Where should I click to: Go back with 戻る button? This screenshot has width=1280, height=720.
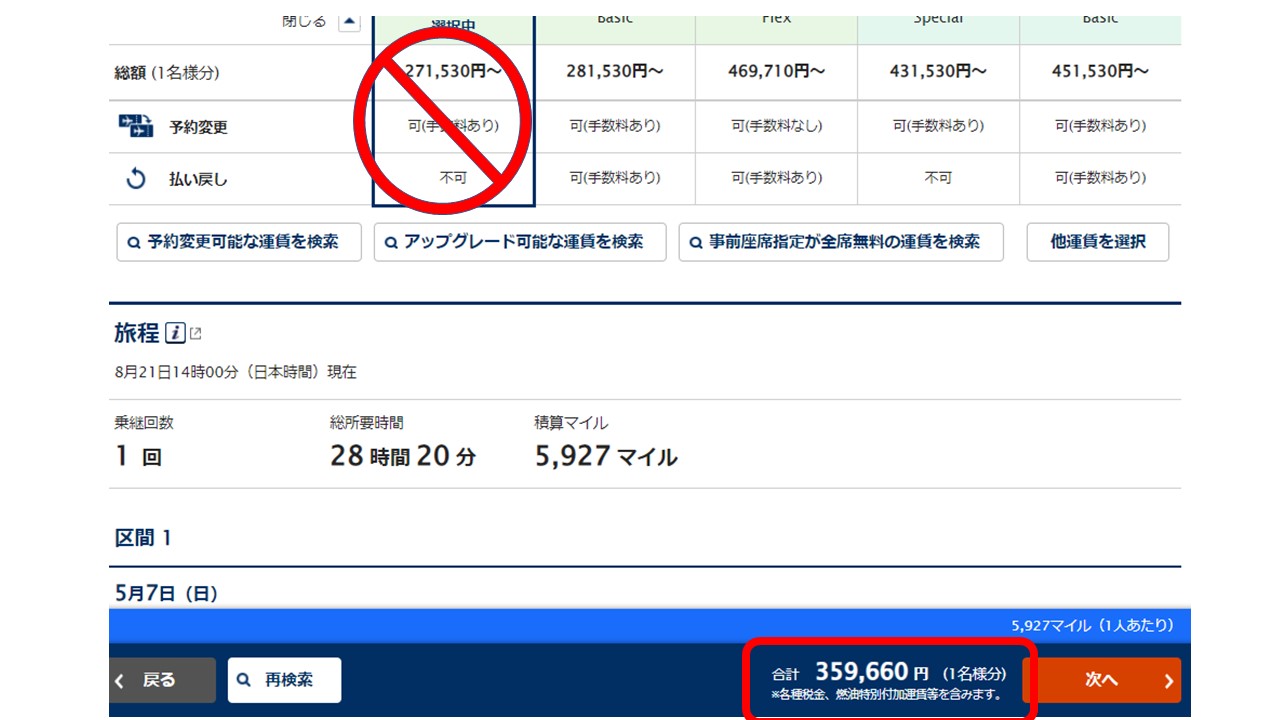pos(162,680)
